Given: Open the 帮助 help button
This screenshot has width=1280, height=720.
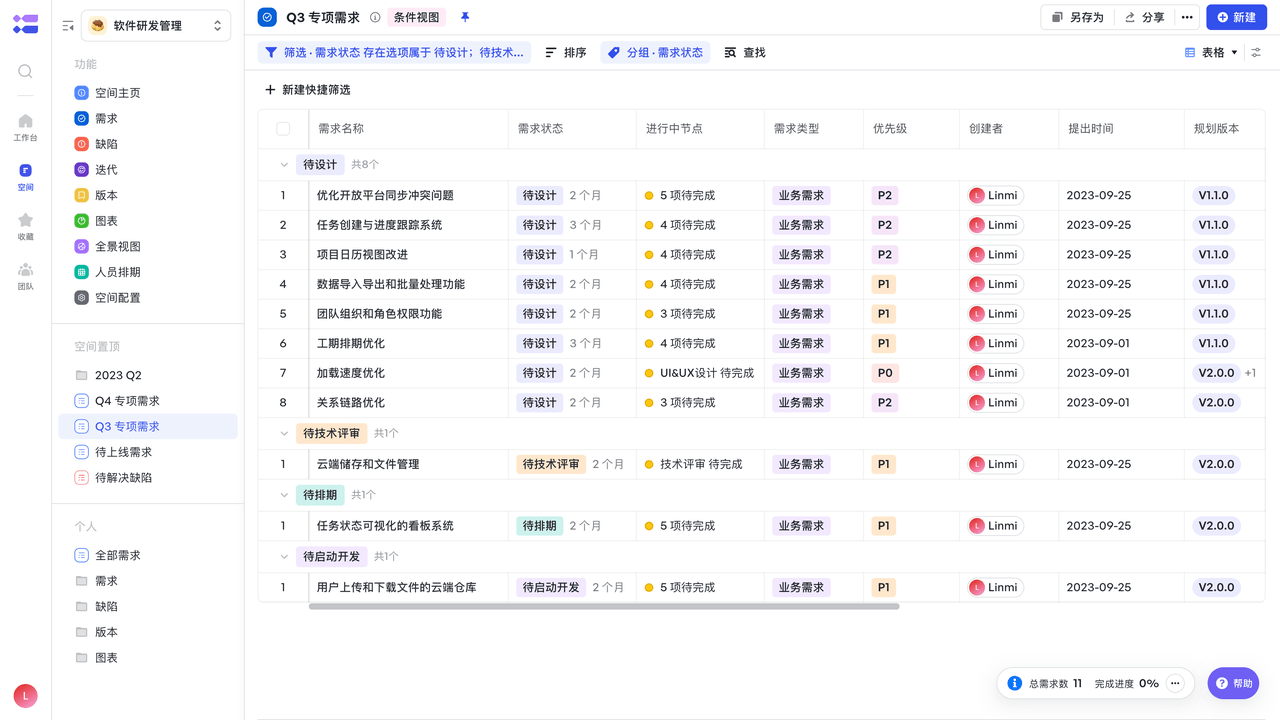Looking at the screenshot, I should point(1233,684).
